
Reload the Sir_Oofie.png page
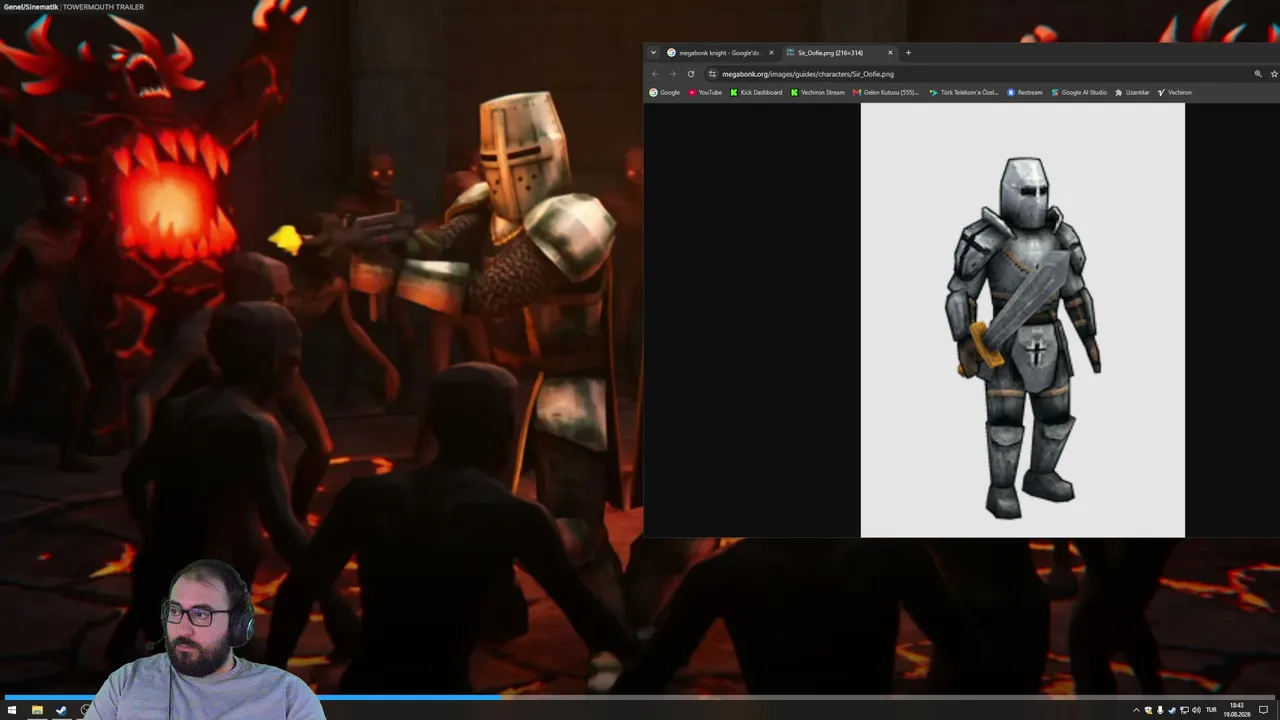(x=690, y=74)
